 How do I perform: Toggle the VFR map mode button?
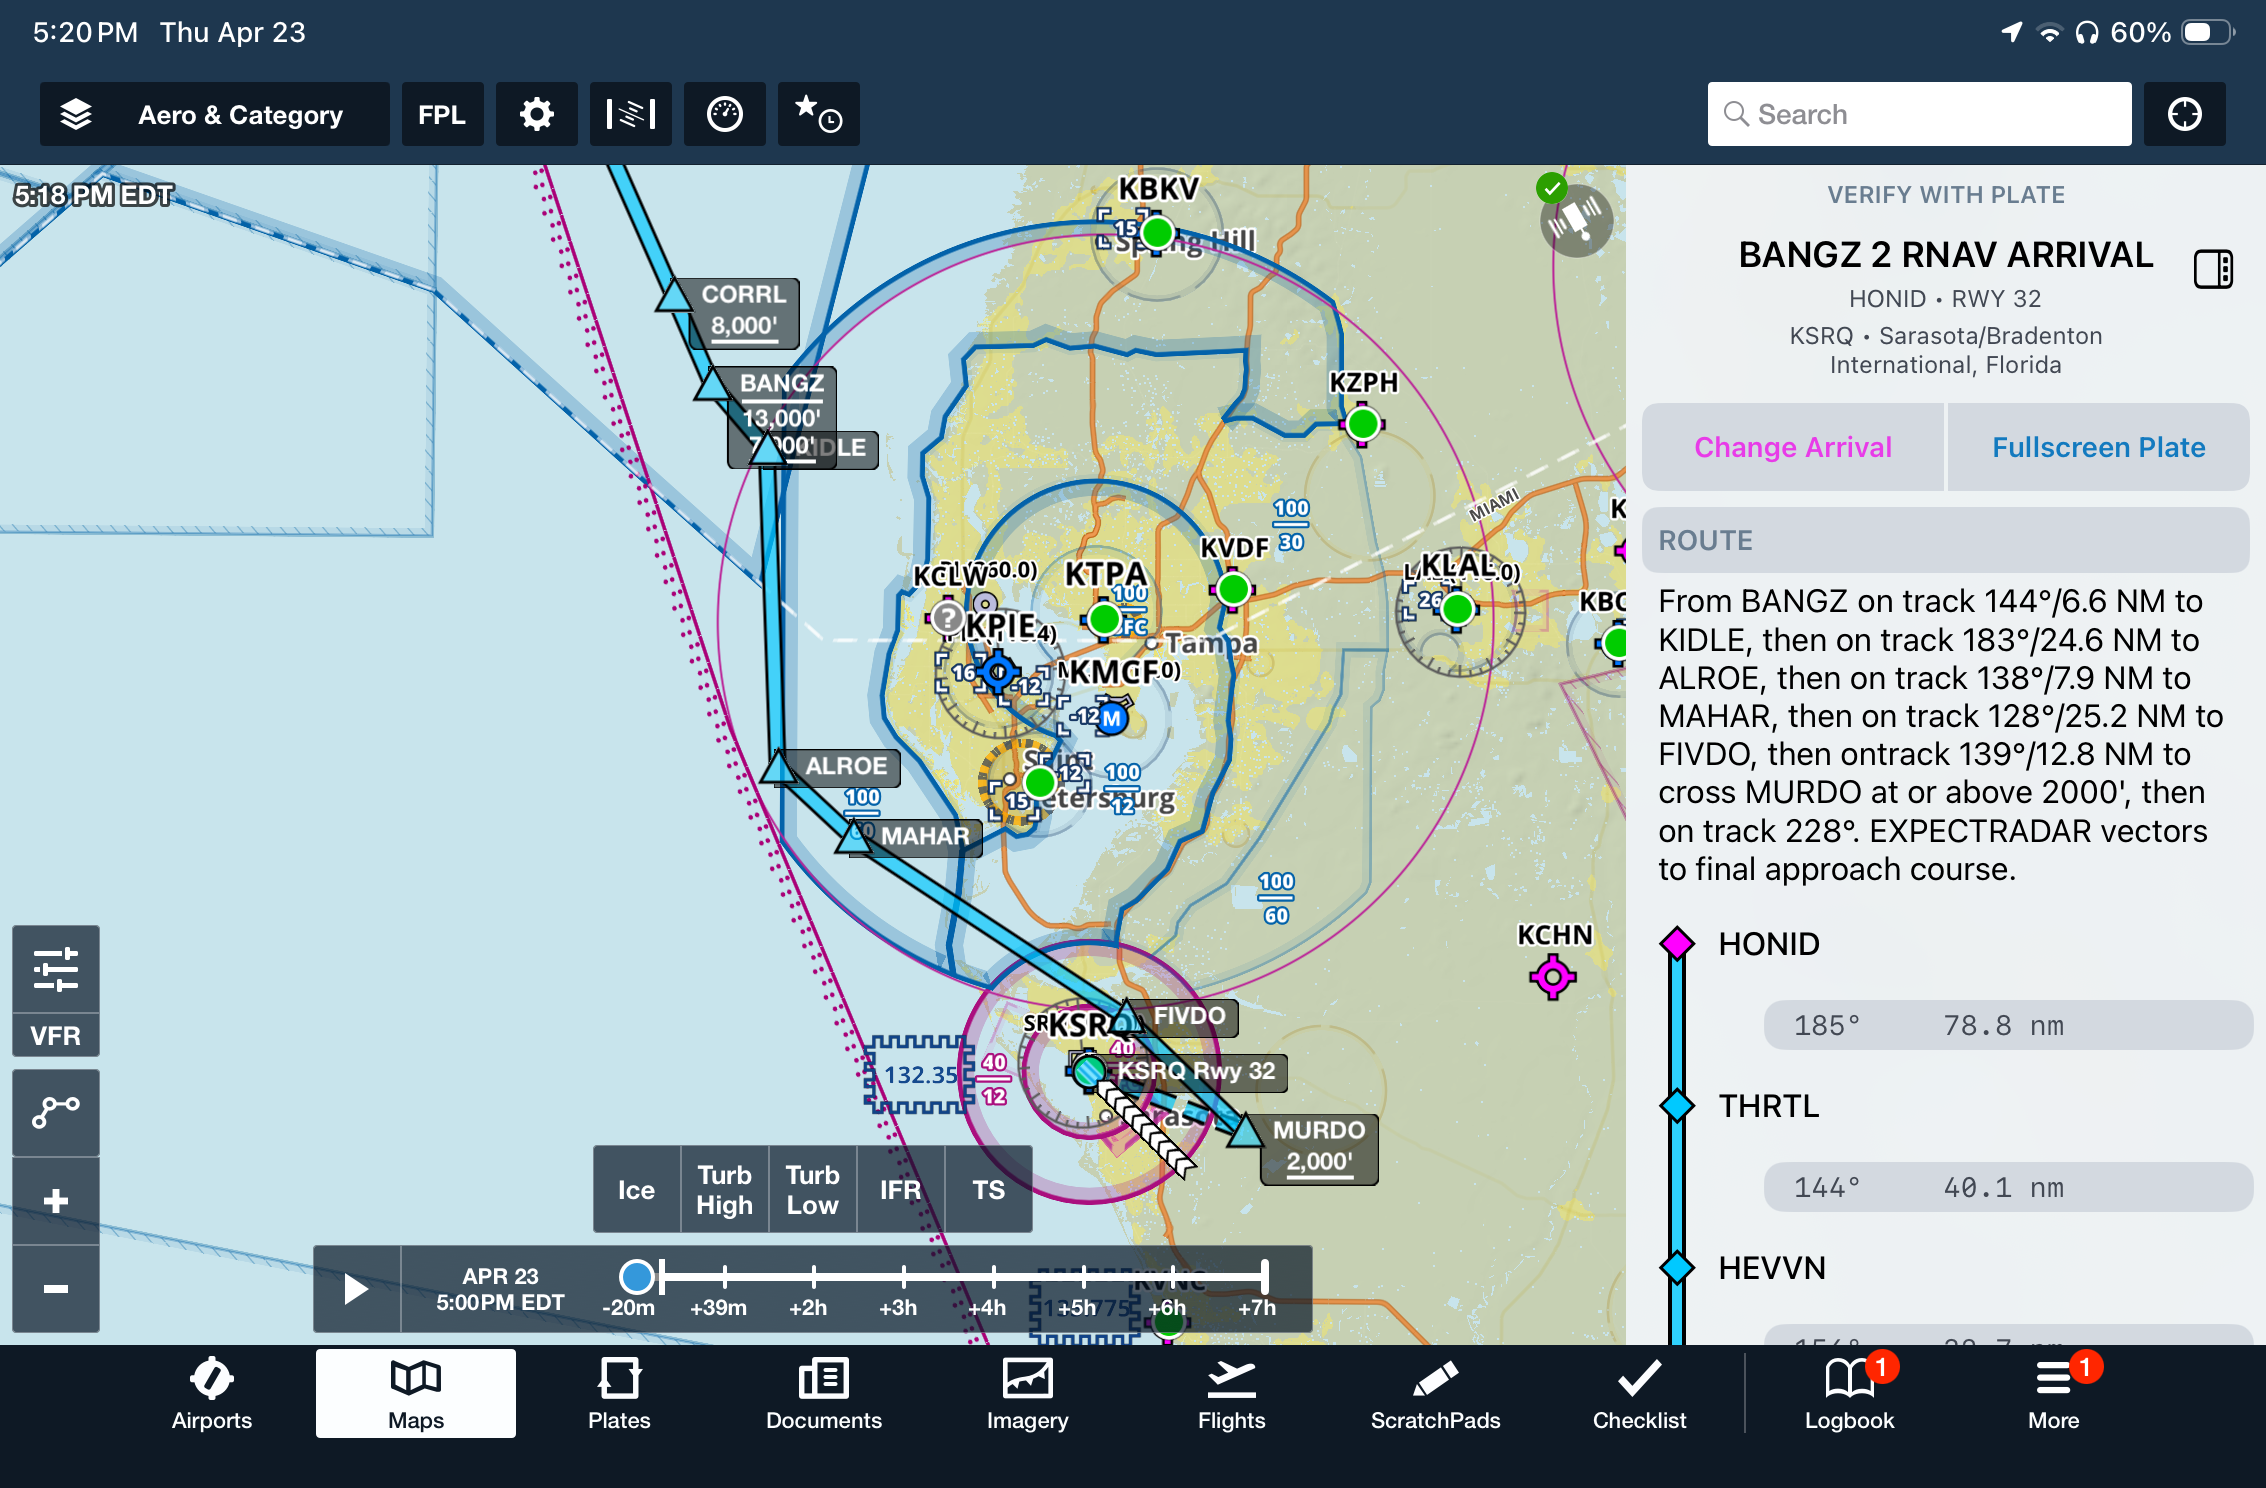click(x=56, y=1035)
